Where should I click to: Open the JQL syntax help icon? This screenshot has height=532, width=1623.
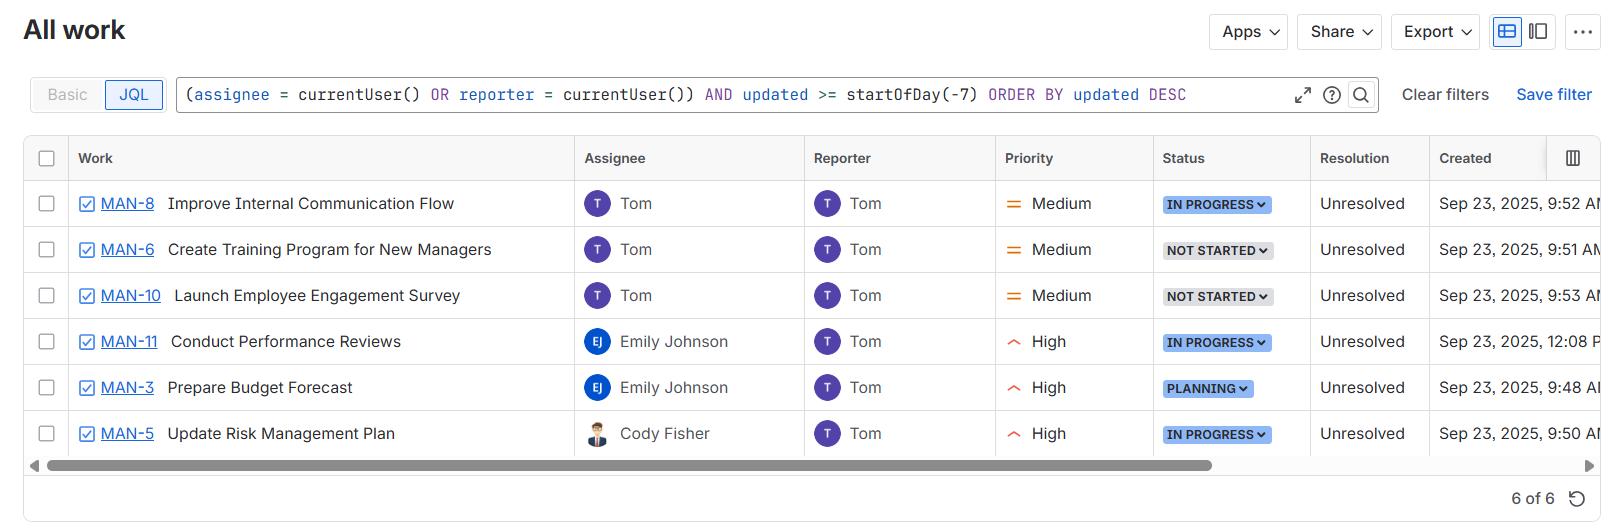[1331, 95]
